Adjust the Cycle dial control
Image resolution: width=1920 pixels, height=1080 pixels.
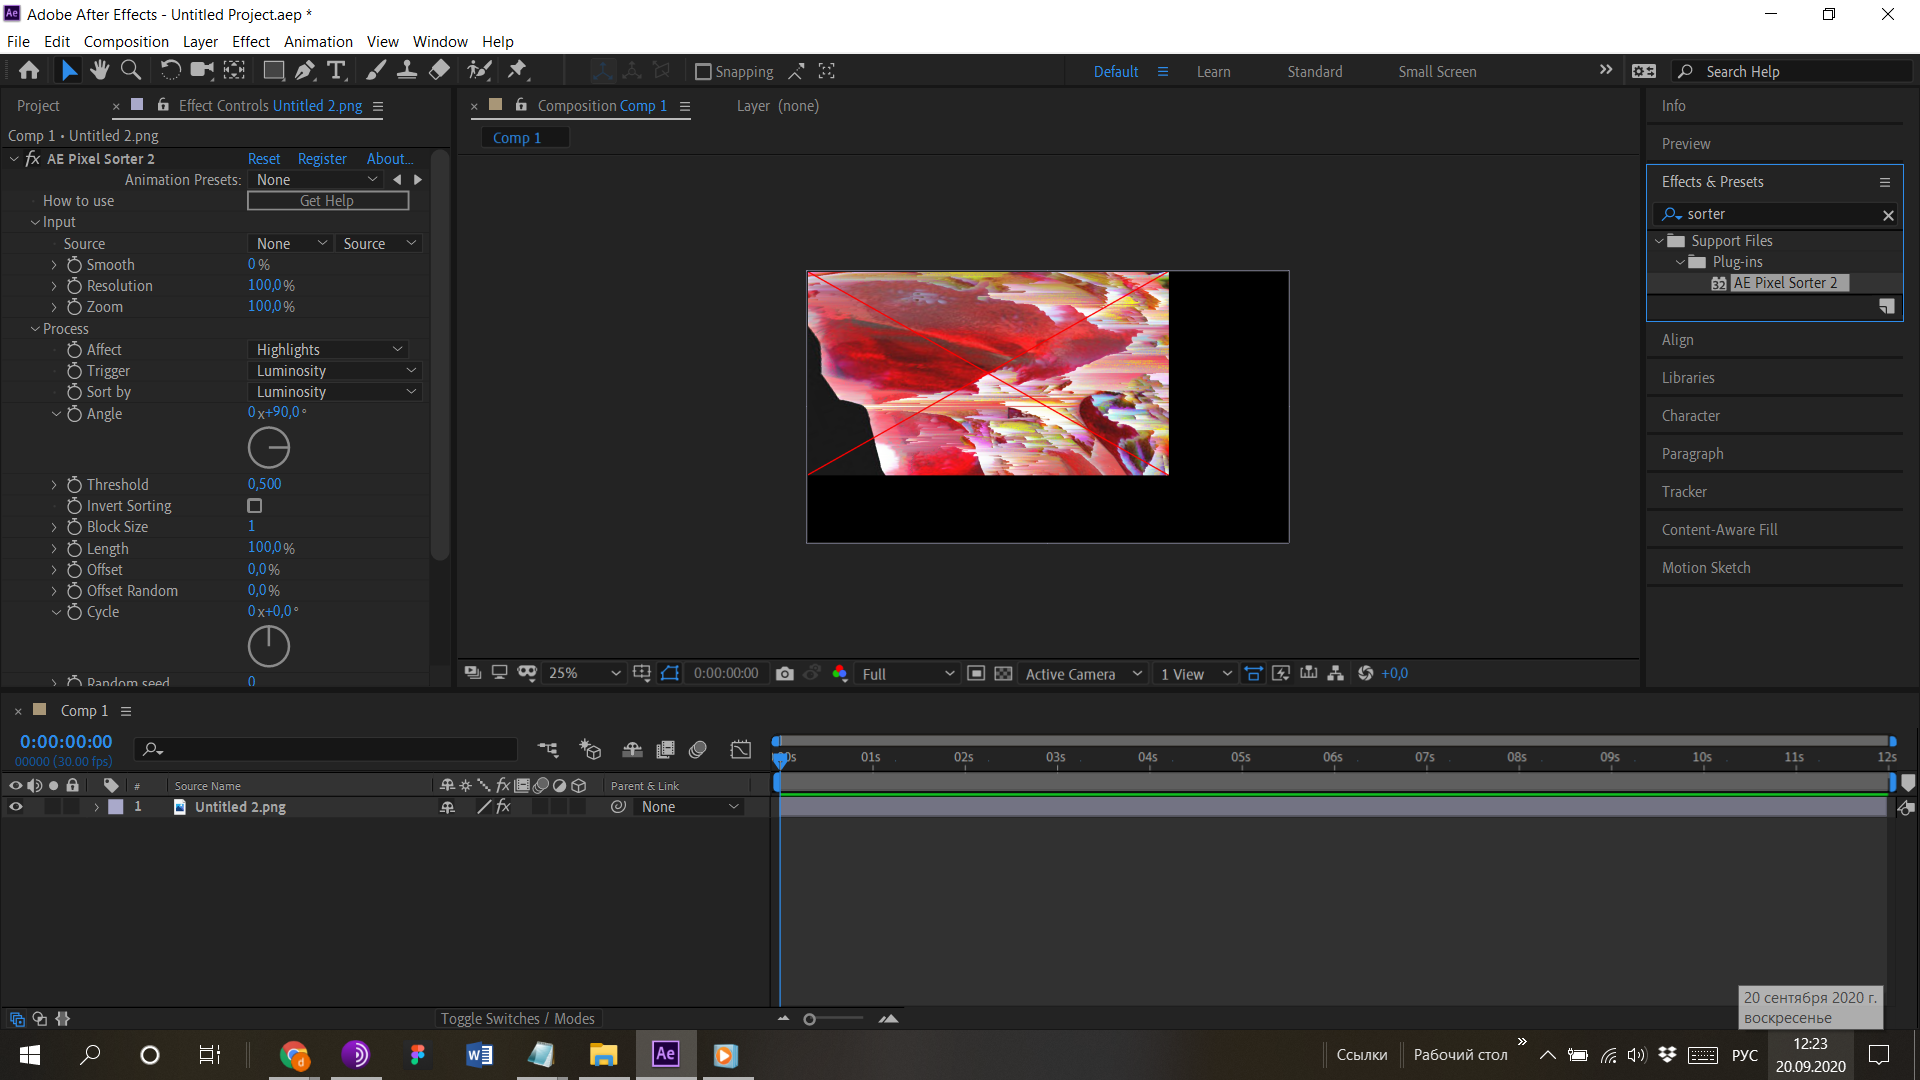click(269, 646)
